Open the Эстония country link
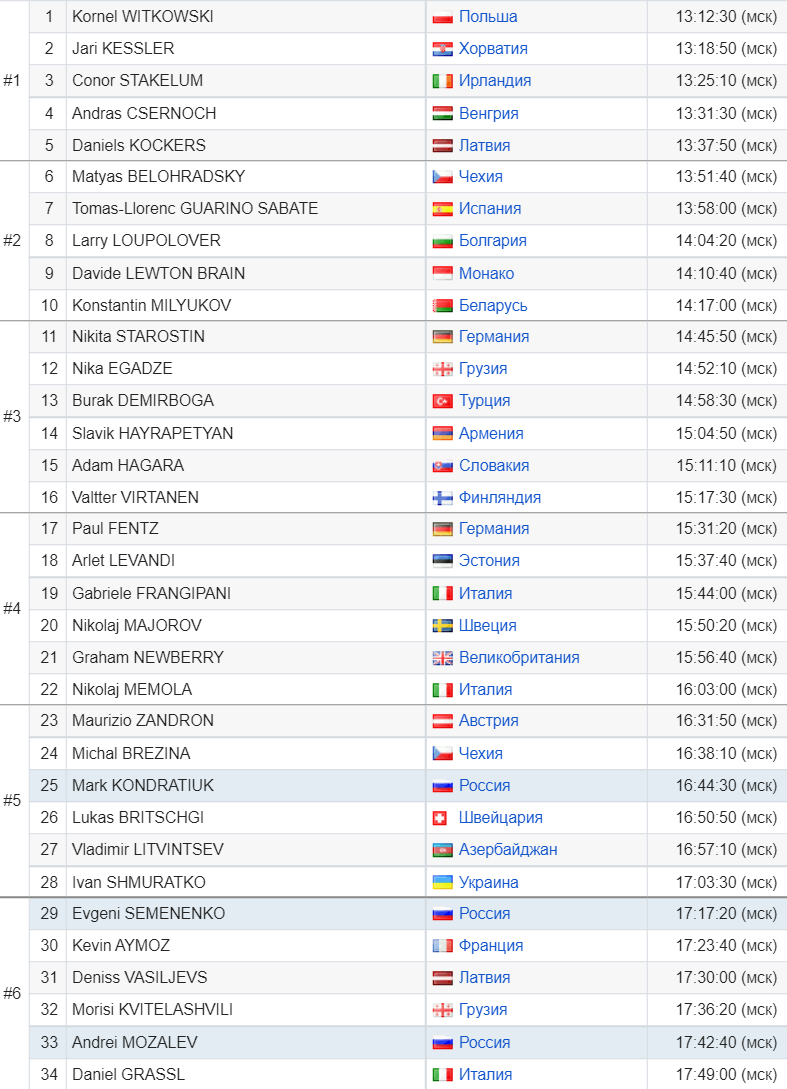The height and width of the screenshot is (1089, 787). point(489,560)
